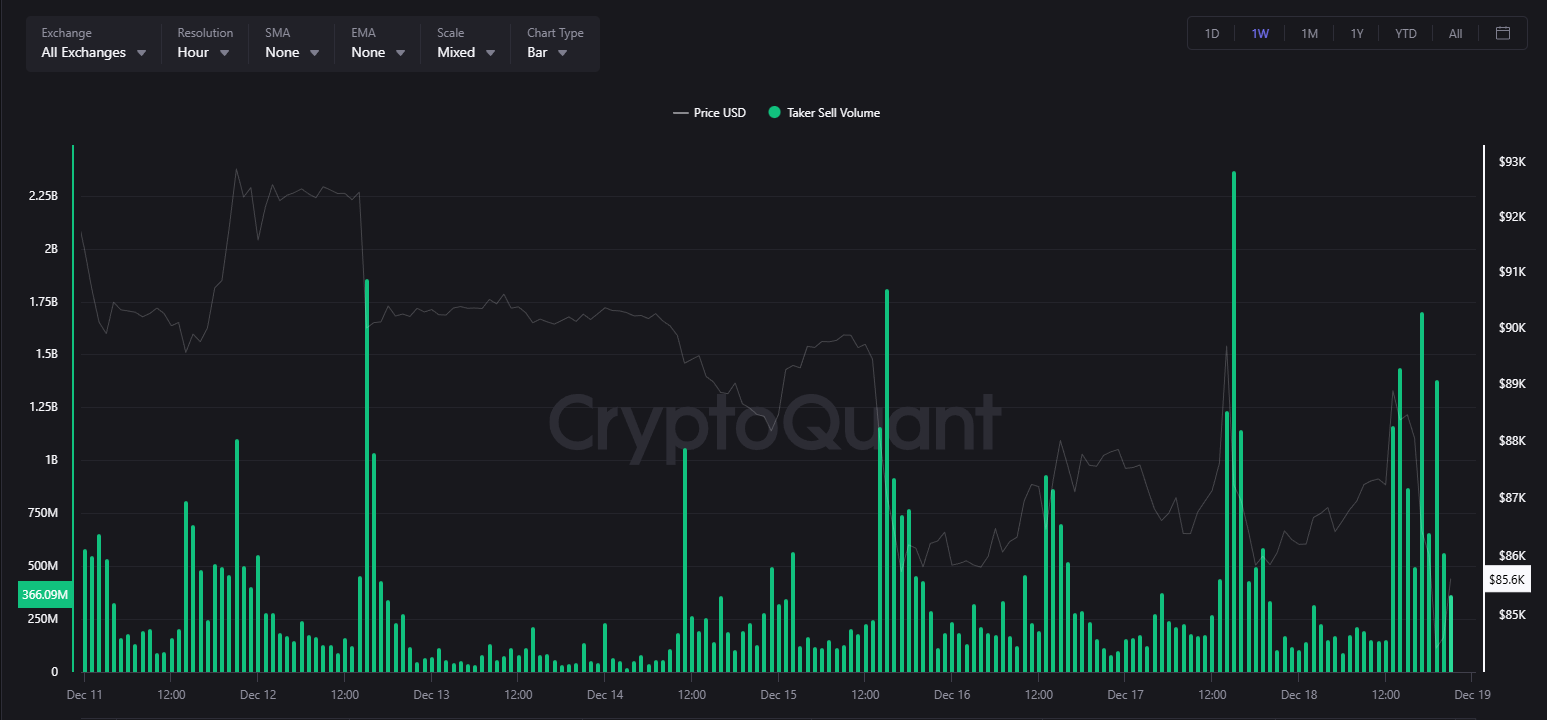Toggle visibility of the Price USD series
Screen dimensions: 1547x720
pyautogui.click(x=709, y=112)
